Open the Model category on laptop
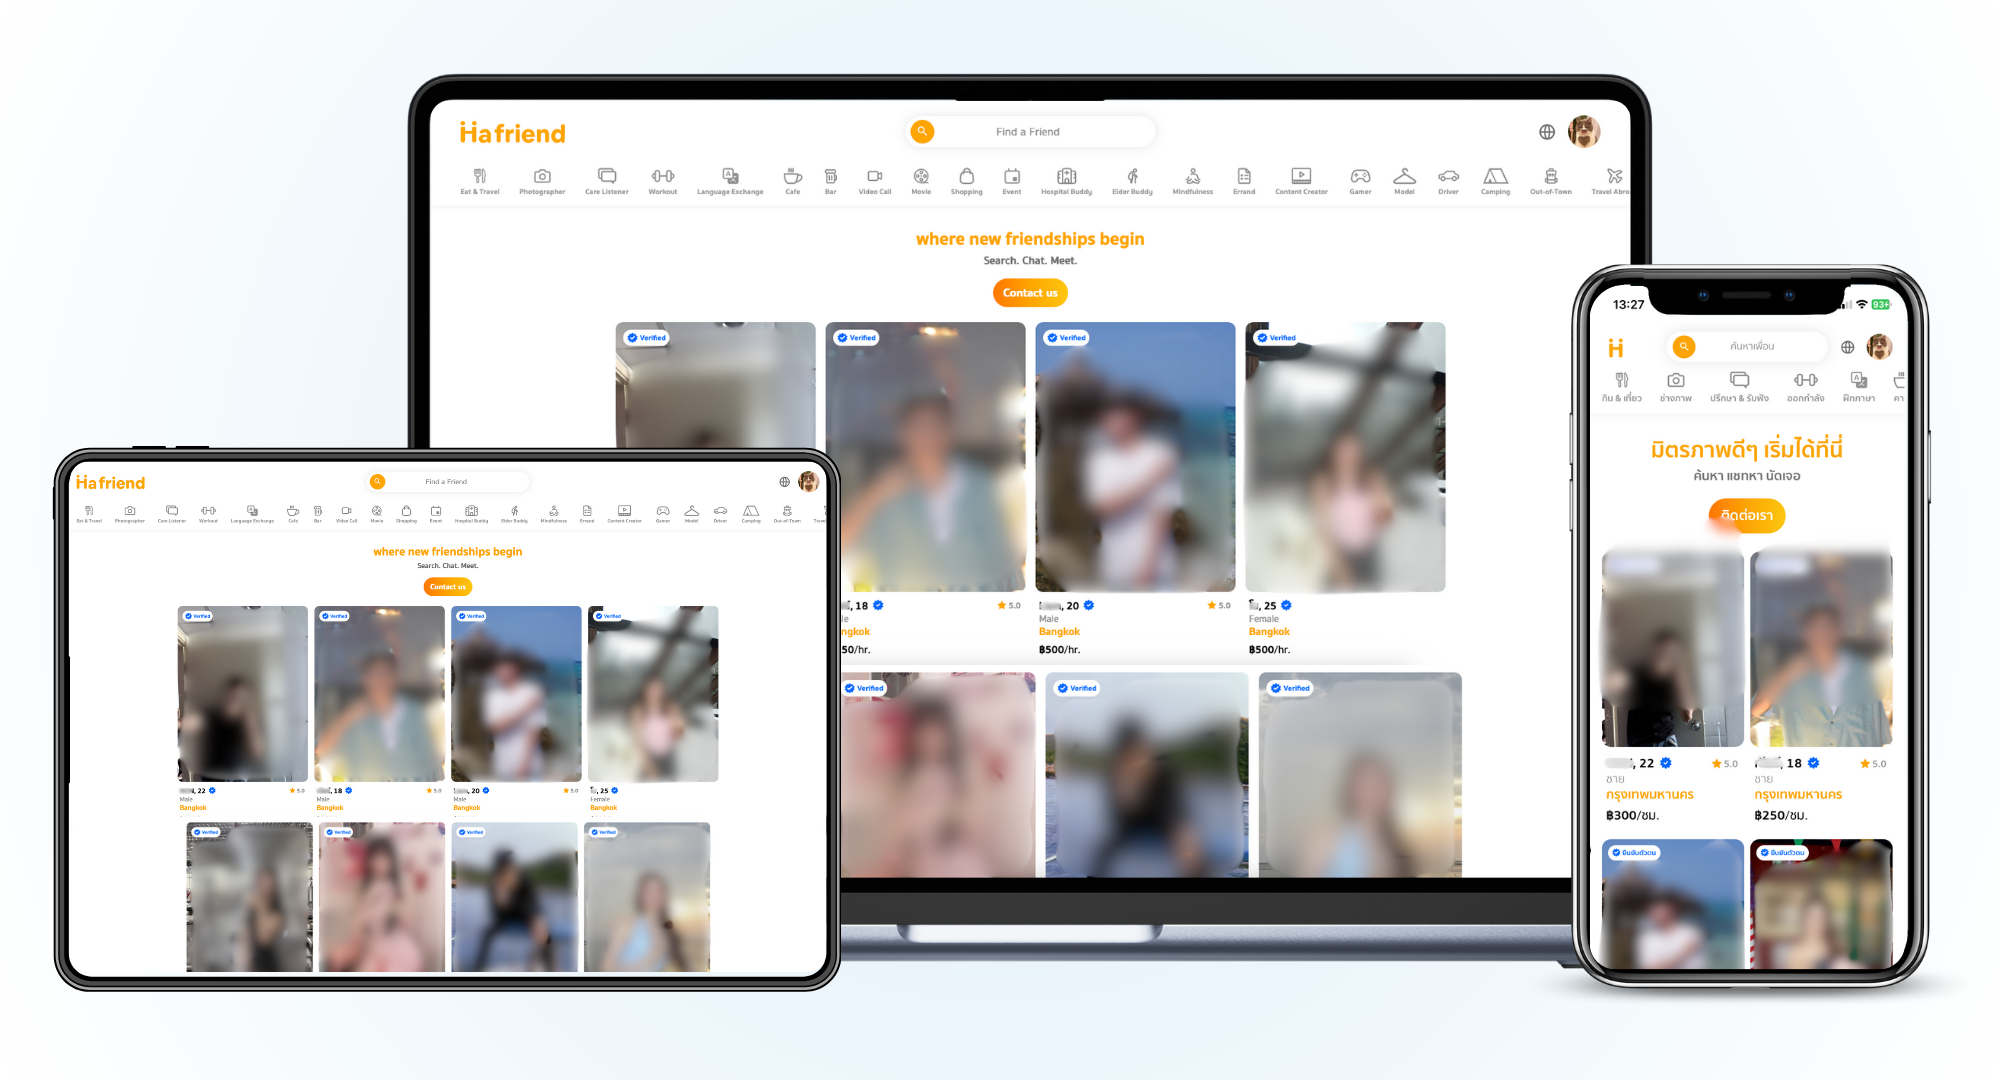 pos(1405,181)
